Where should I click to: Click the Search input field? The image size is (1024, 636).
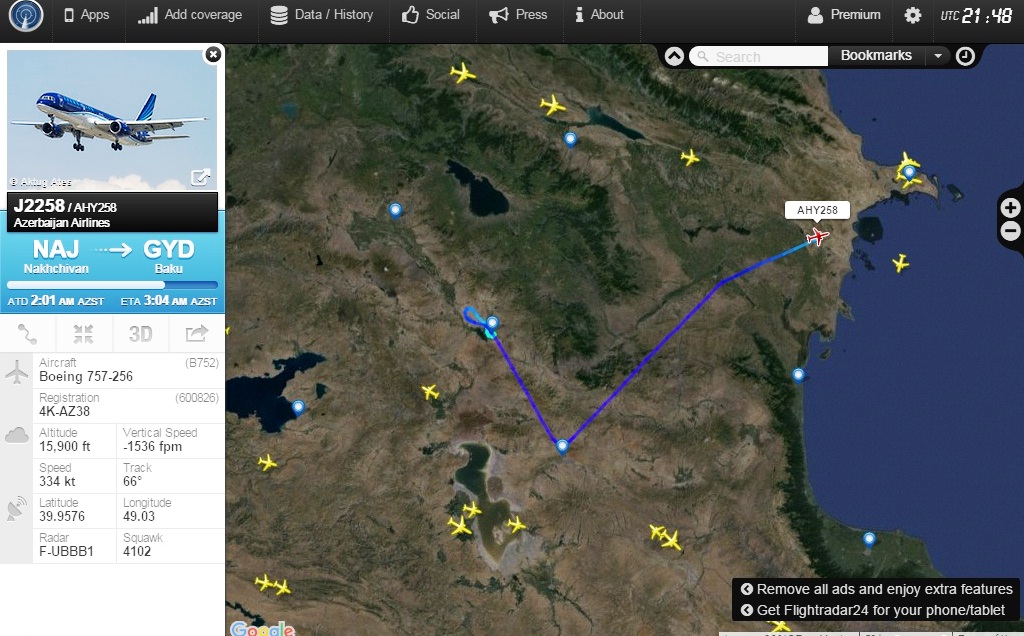tap(759, 57)
